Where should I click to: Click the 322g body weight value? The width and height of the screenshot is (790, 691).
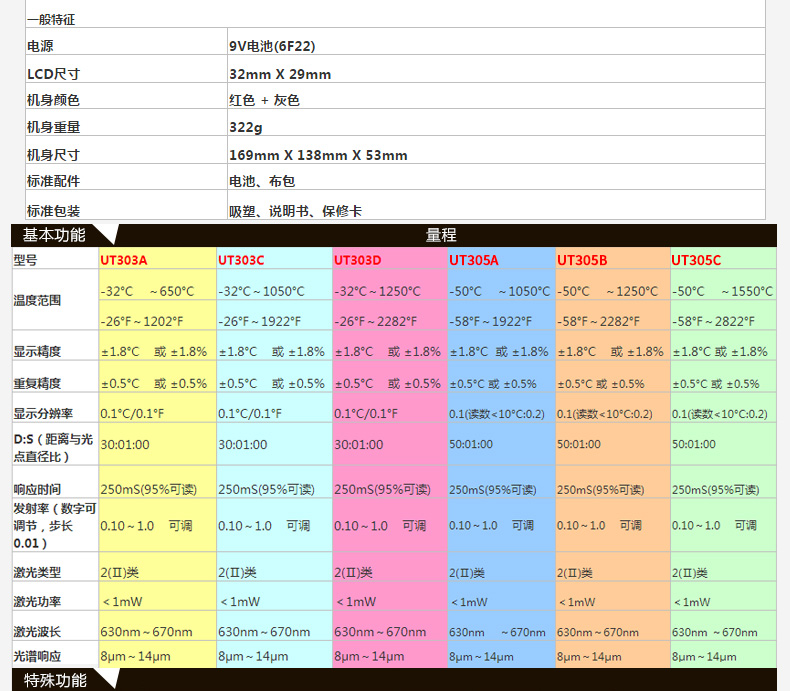coord(245,128)
